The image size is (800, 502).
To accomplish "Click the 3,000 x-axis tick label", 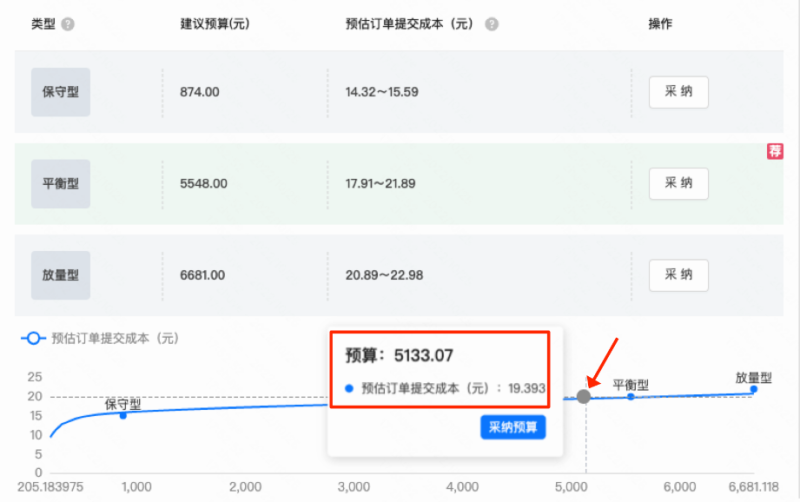I will click(x=354, y=487).
